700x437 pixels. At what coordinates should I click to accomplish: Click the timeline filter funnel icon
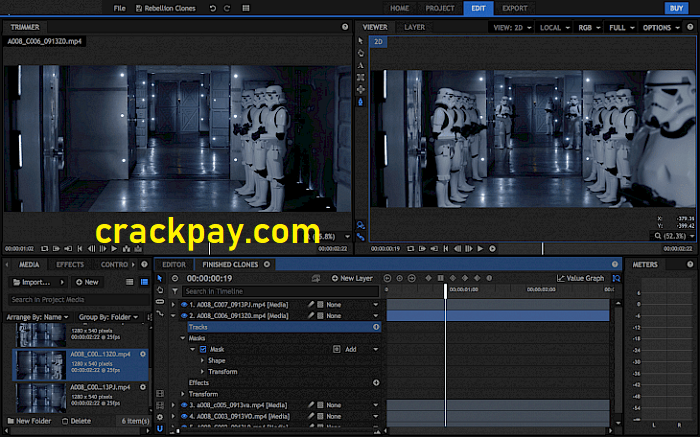(175, 291)
